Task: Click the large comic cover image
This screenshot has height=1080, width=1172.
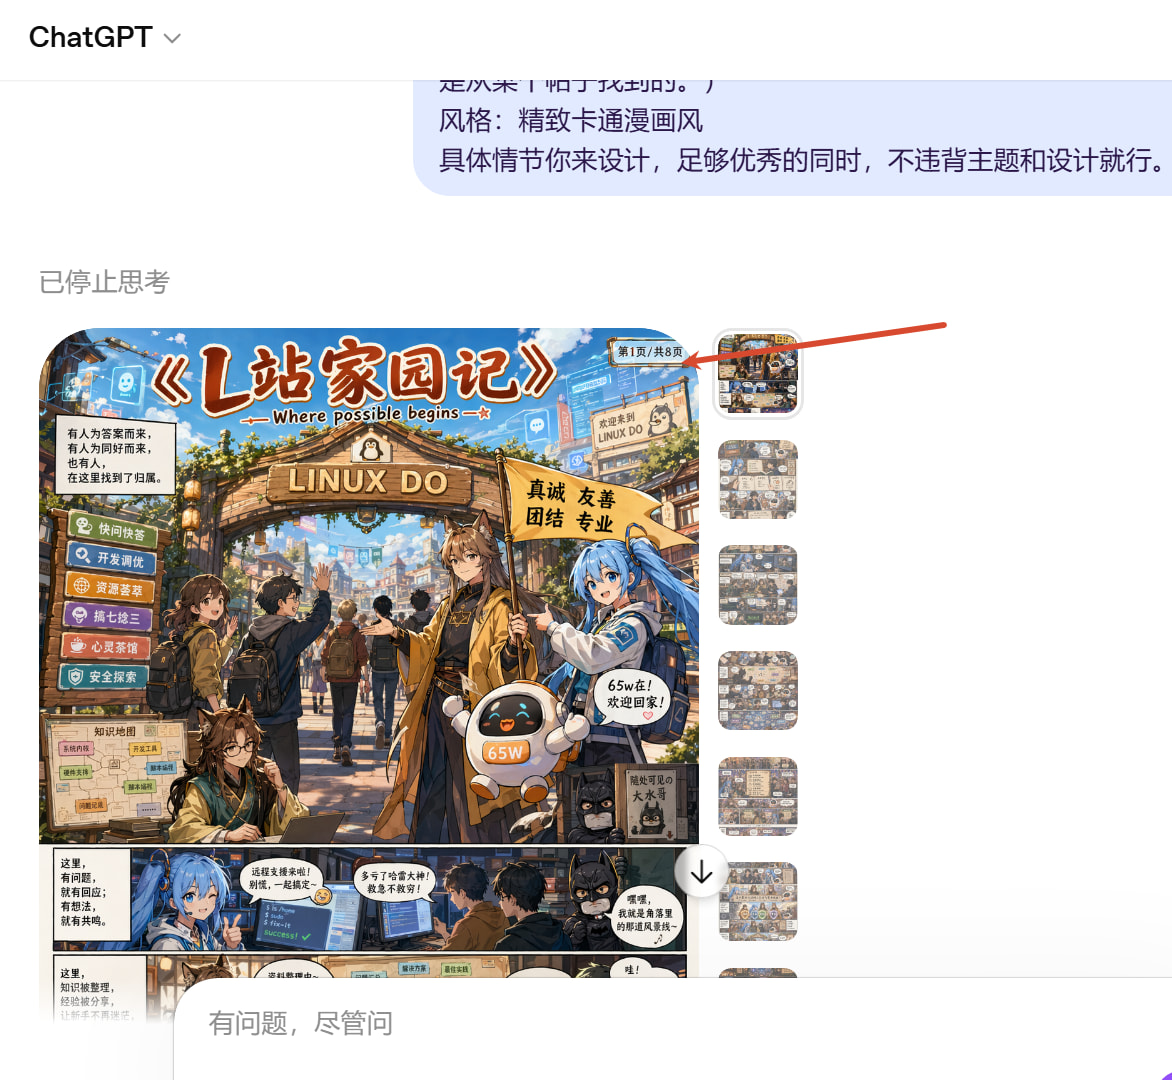Action: 370,590
